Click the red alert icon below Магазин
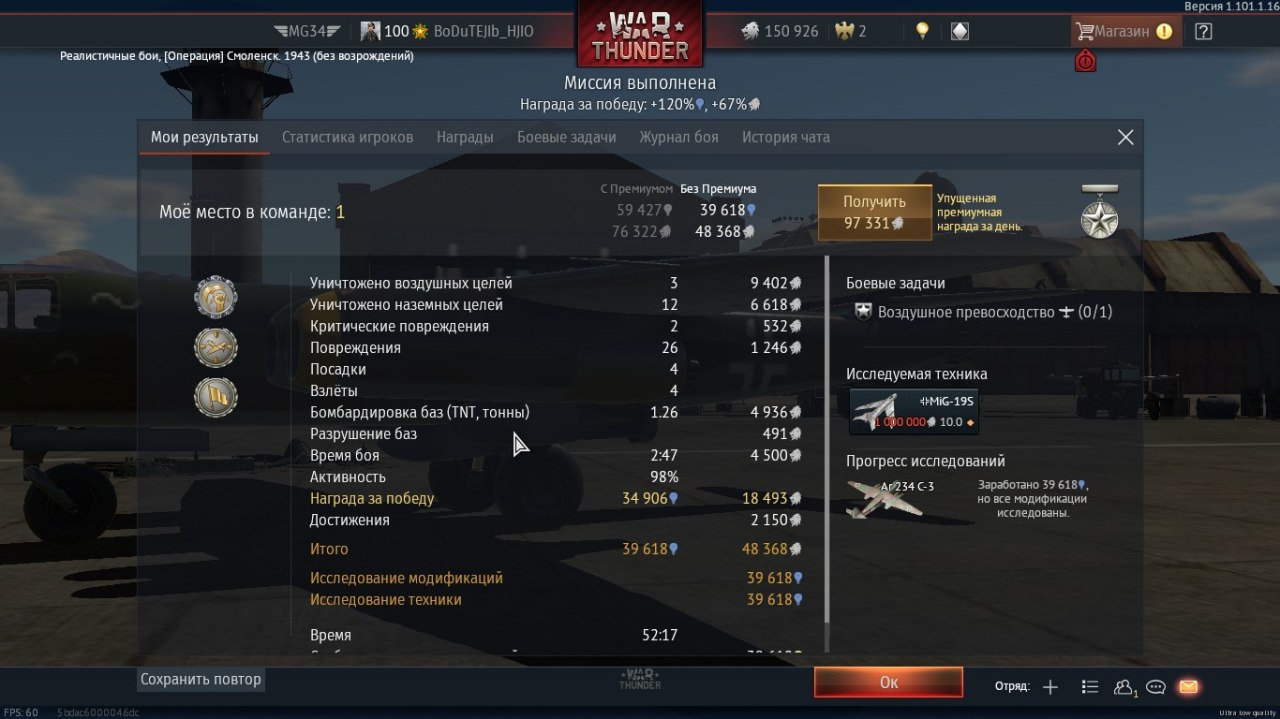The image size is (1280, 719). (1086, 62)
